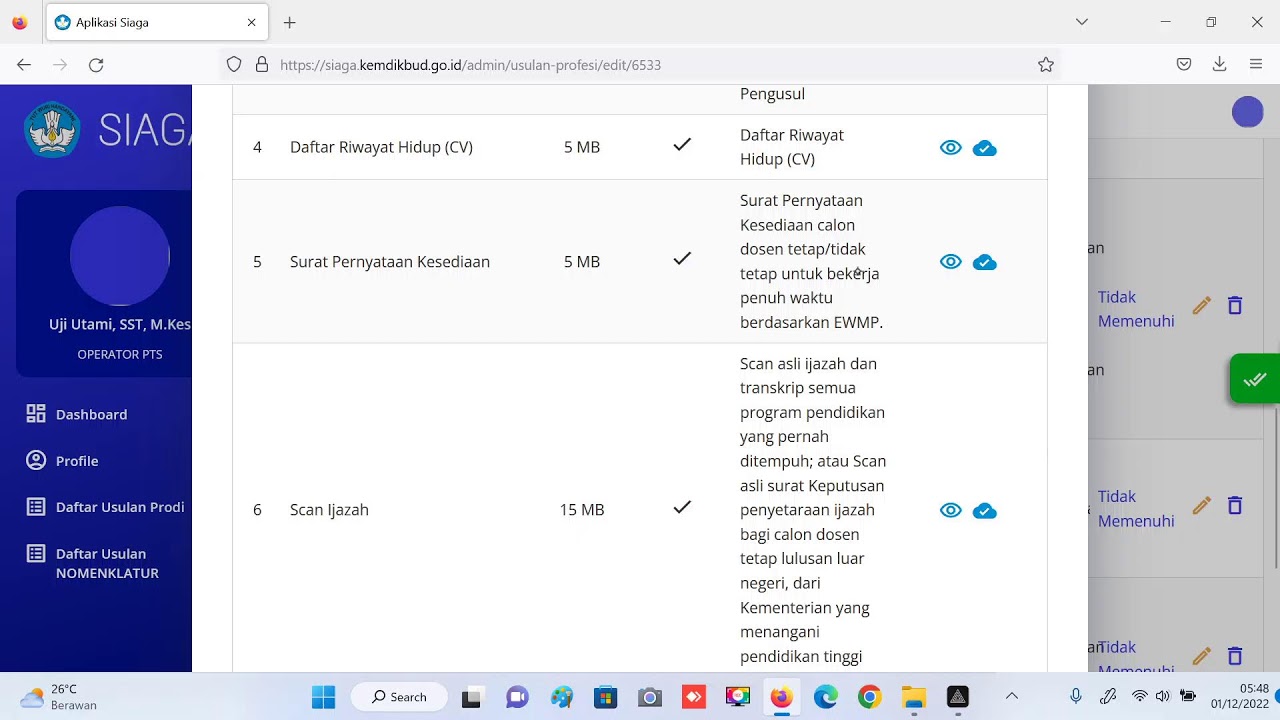Click the site security padlock icon
Screen dimensions: 1280x720
coord(262,65)
